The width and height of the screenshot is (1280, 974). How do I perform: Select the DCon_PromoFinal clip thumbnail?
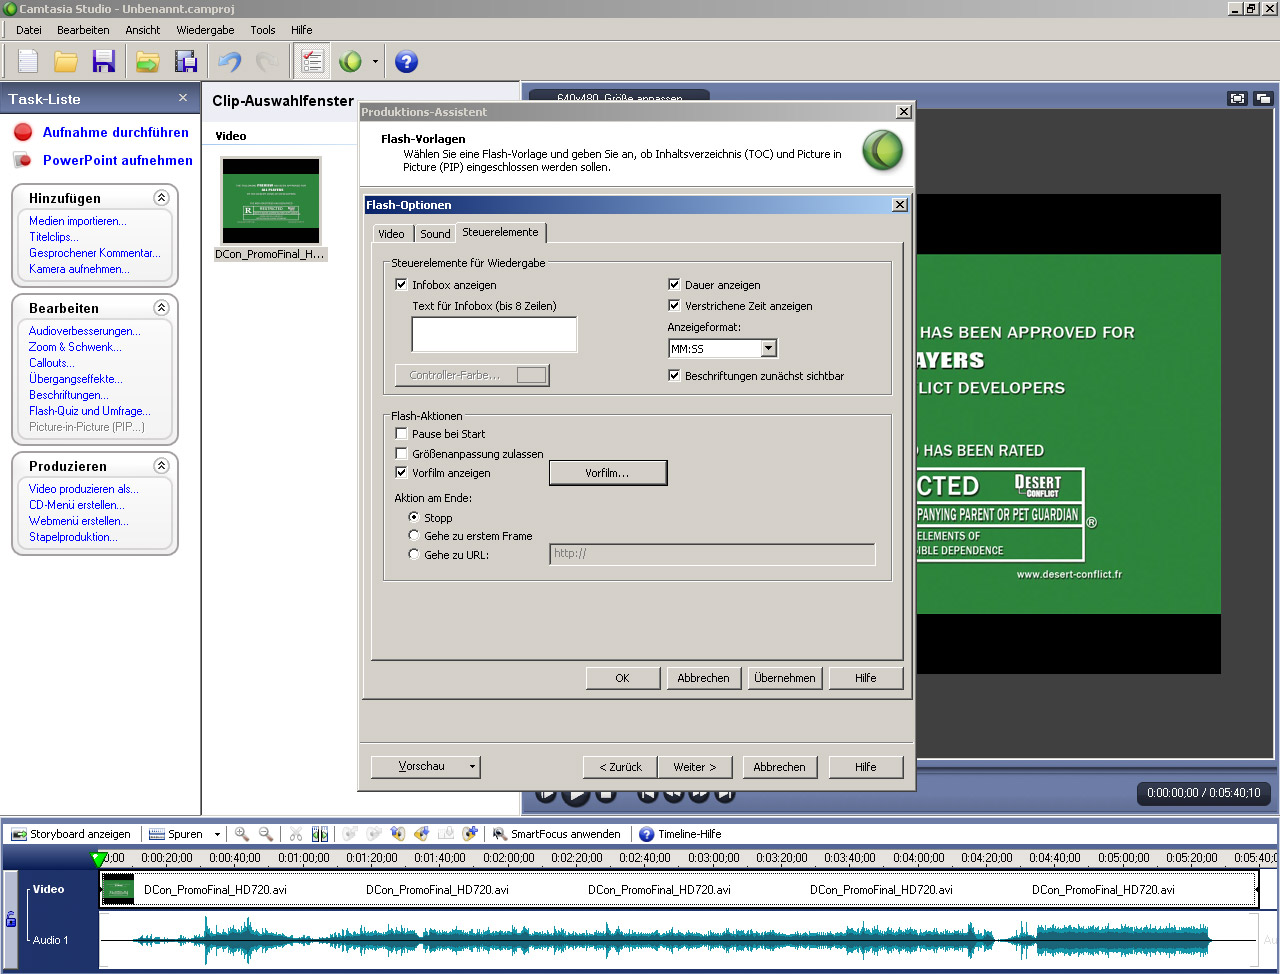coord(271,200)
